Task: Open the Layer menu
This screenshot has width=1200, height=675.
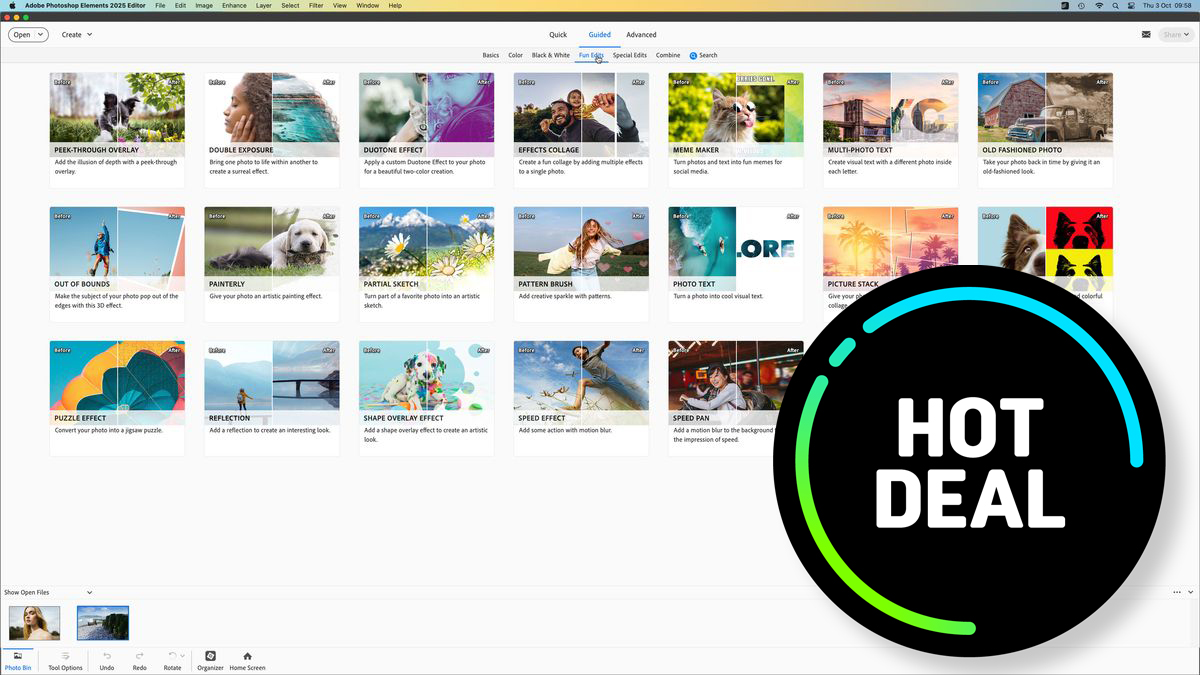Action: pos(263,5)
